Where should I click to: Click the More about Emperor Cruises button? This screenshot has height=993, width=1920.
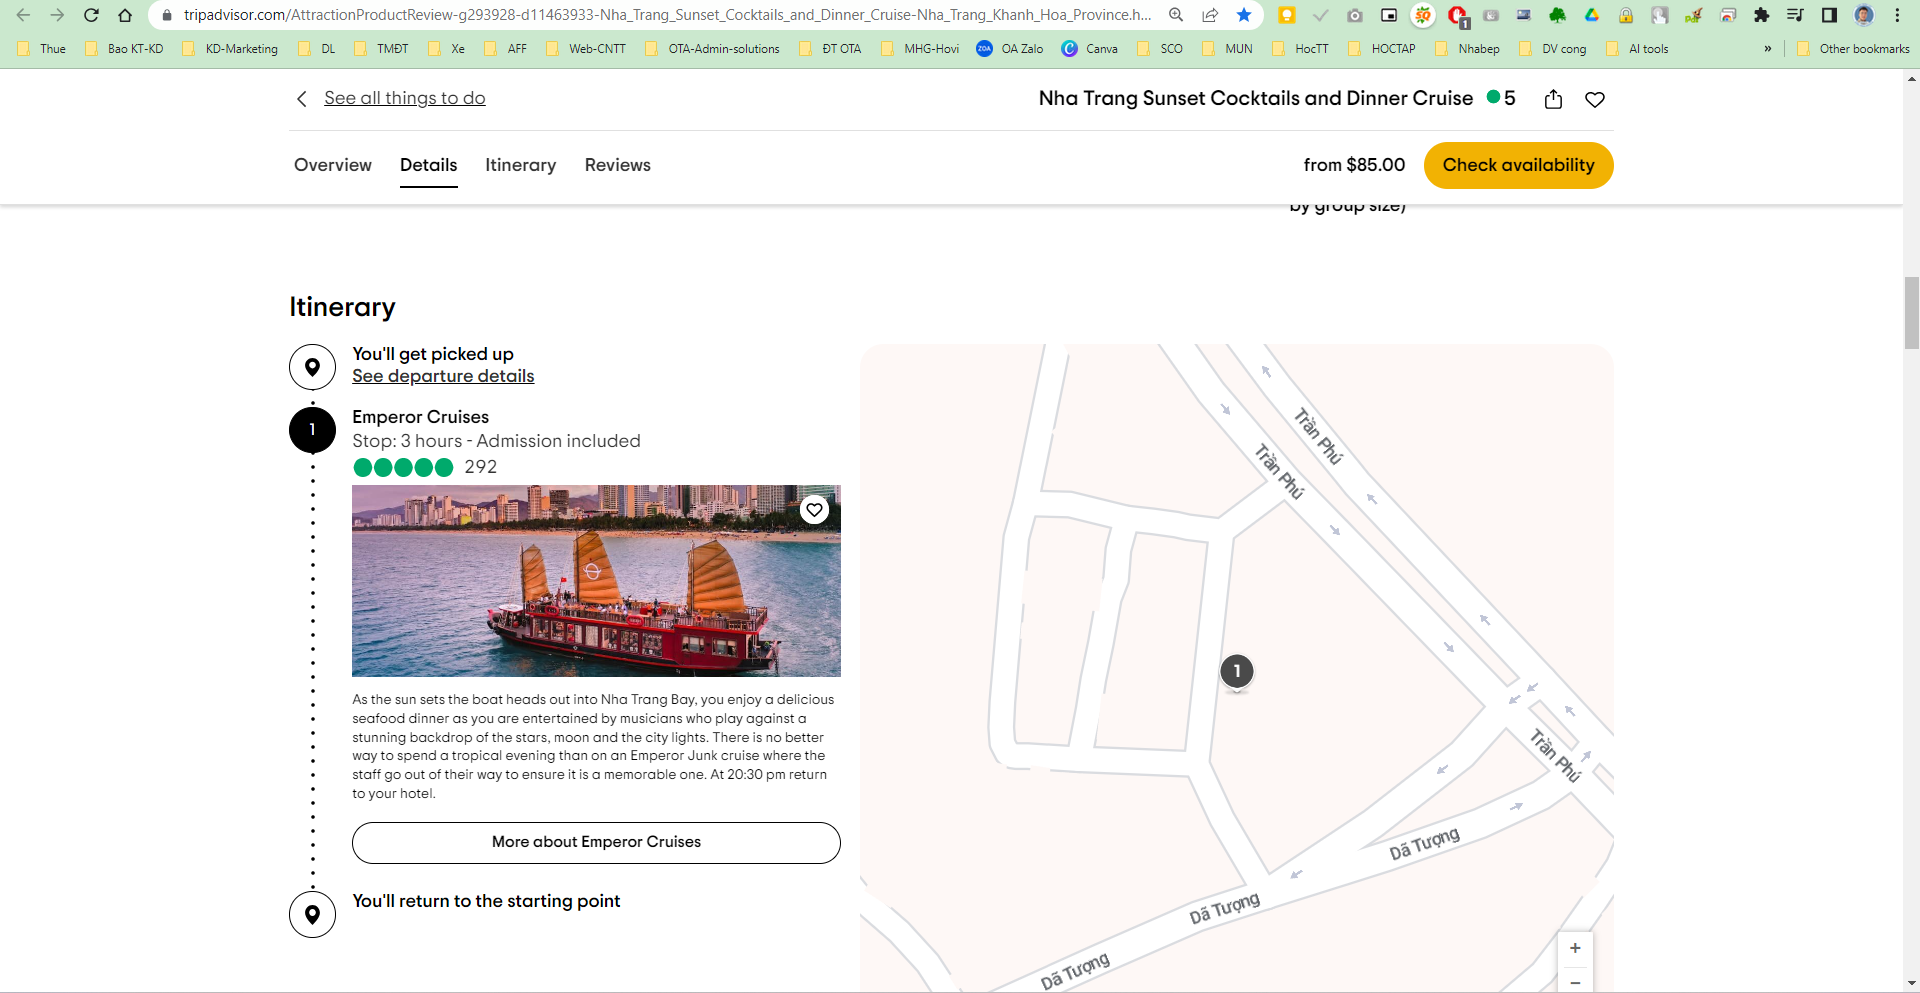pyautogui.click(x=596, y=842)
